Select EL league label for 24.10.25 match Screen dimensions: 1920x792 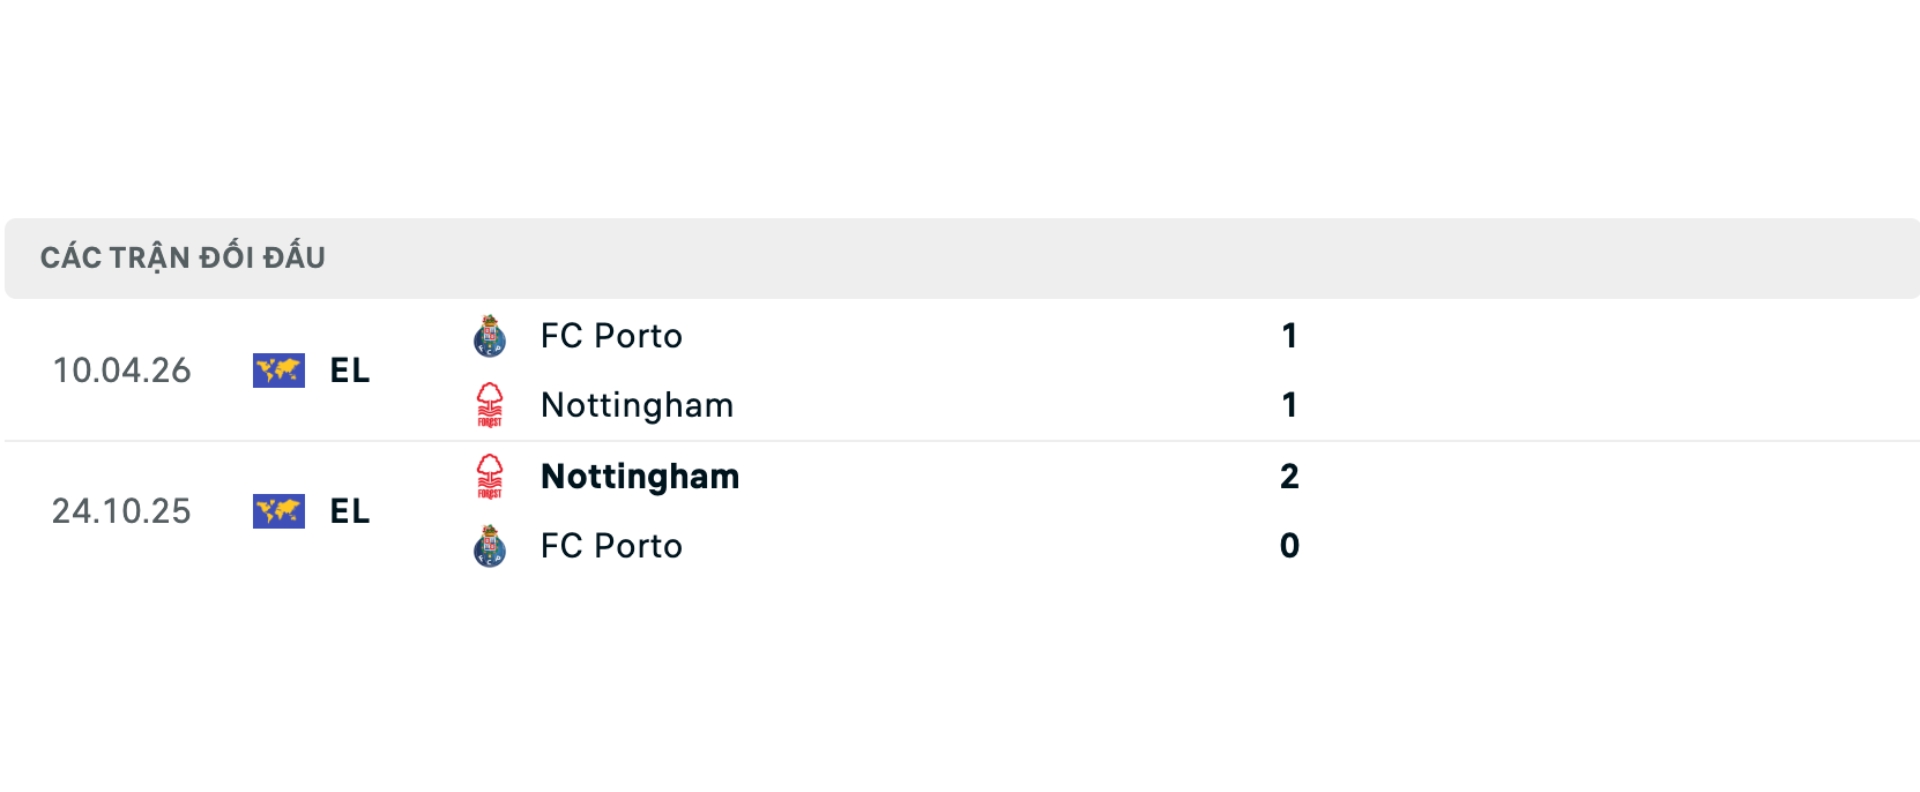350,511
